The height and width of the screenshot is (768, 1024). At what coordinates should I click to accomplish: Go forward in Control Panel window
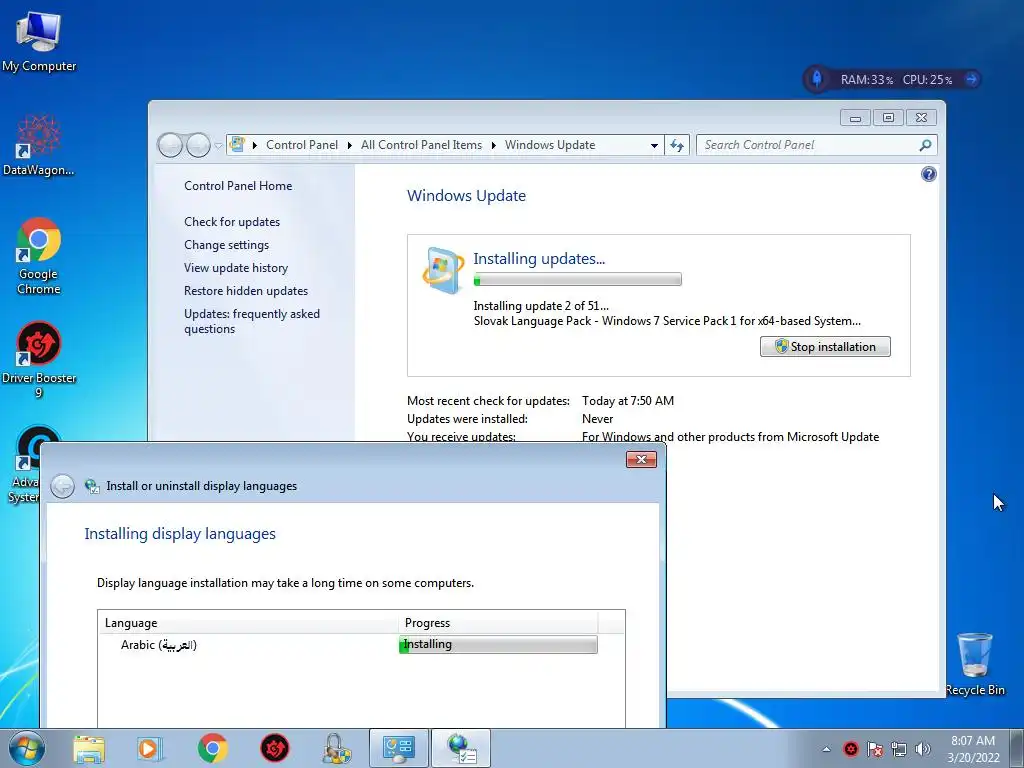tap(198, 145)
